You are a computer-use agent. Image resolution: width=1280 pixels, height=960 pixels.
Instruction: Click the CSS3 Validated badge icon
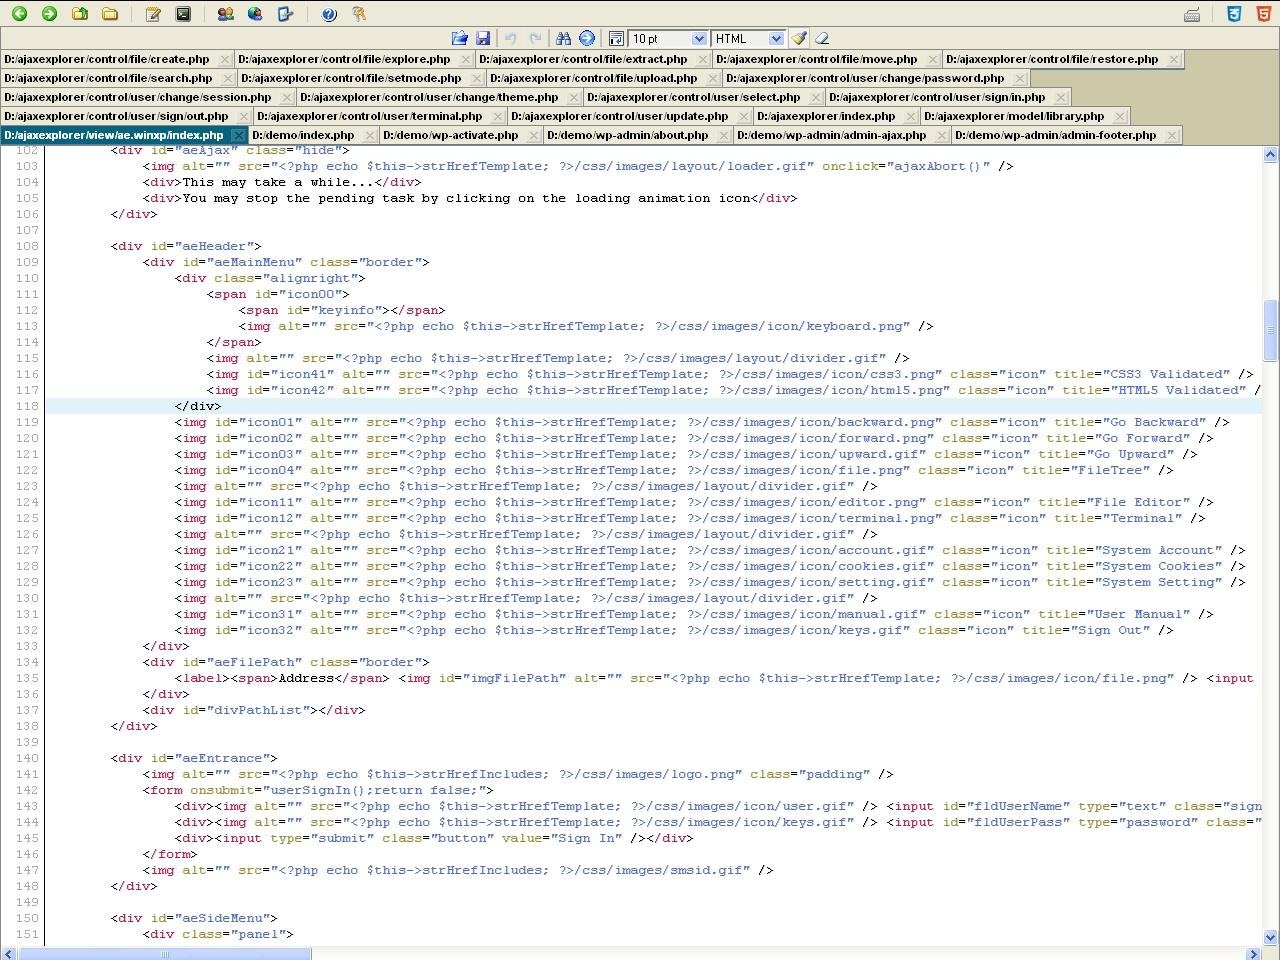(x=1235, y=14)
